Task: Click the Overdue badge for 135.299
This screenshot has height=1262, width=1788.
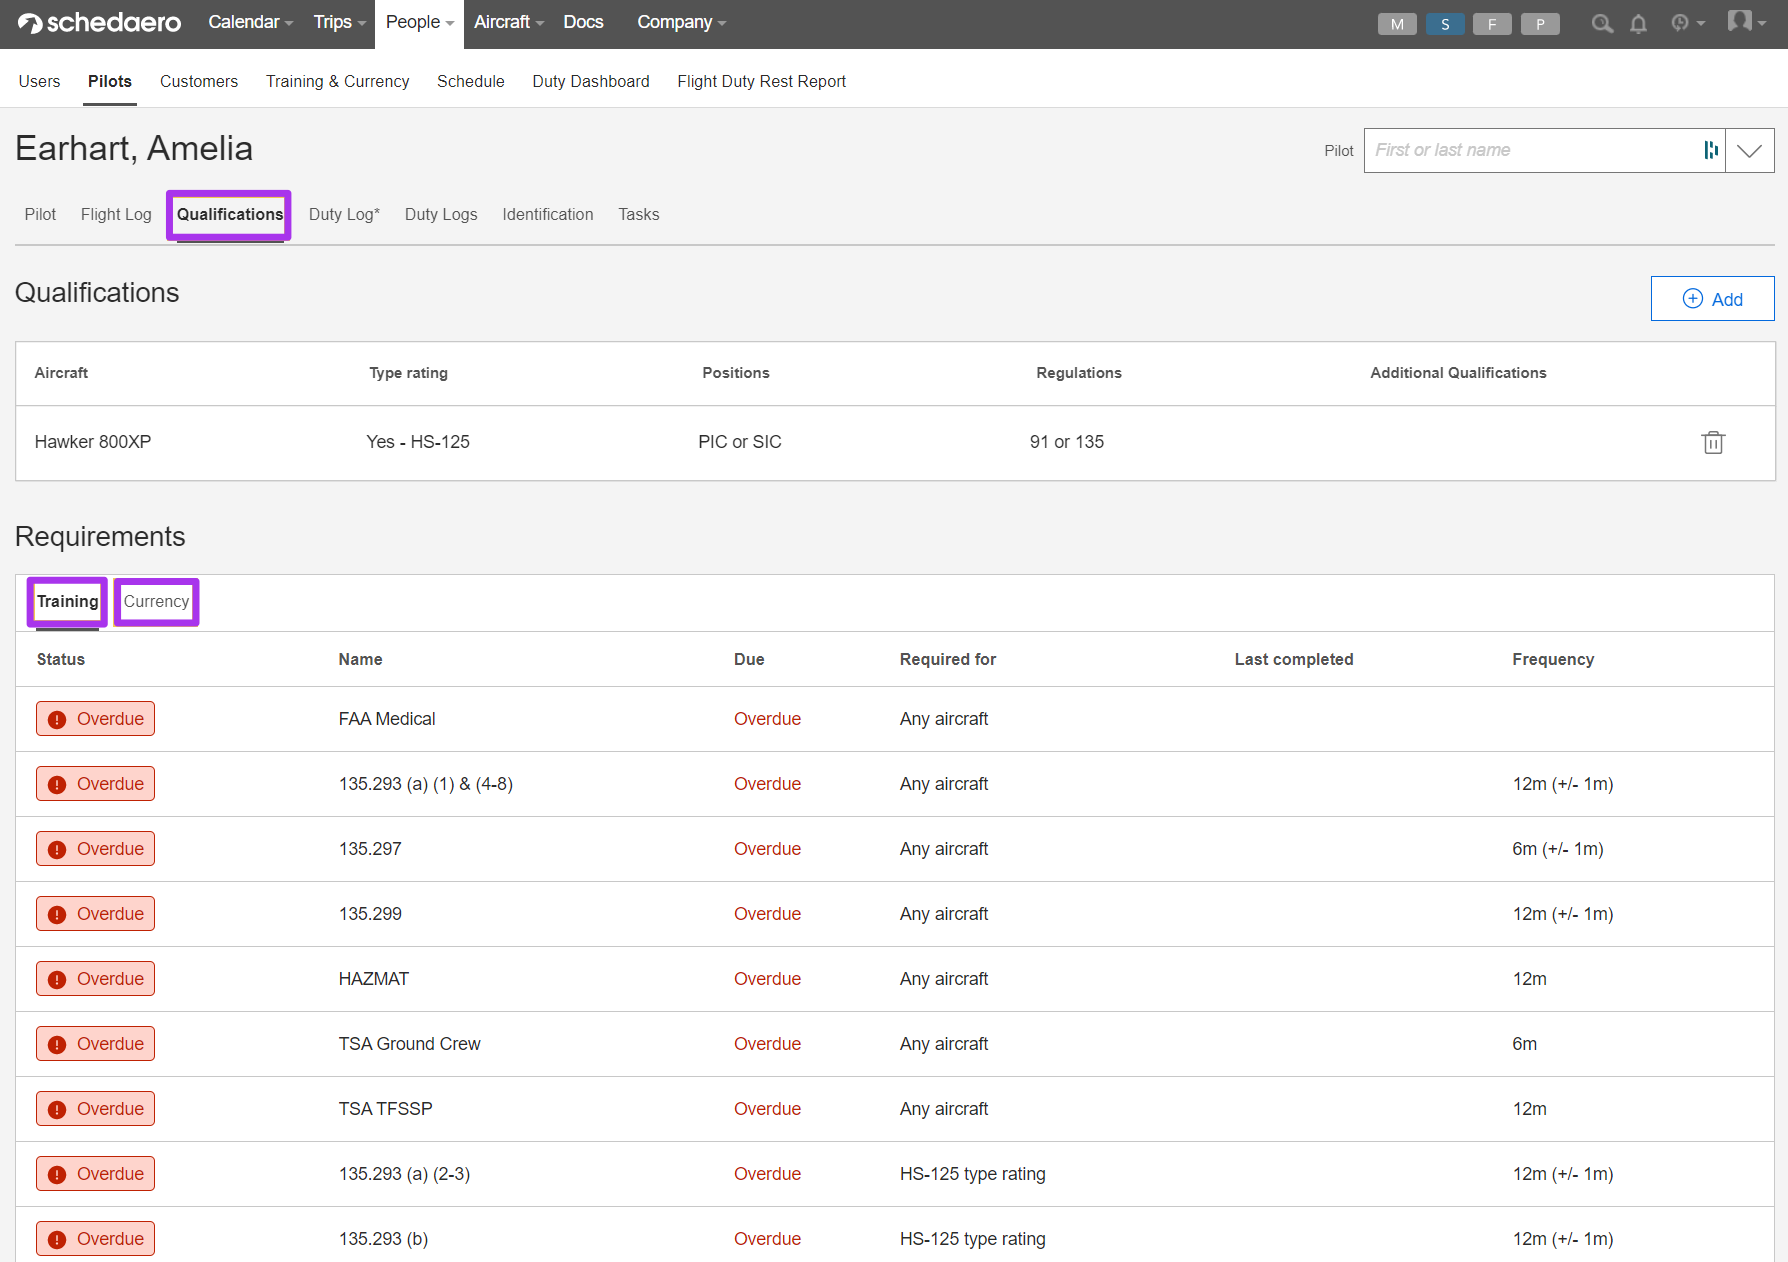Action: click(96, 914)
